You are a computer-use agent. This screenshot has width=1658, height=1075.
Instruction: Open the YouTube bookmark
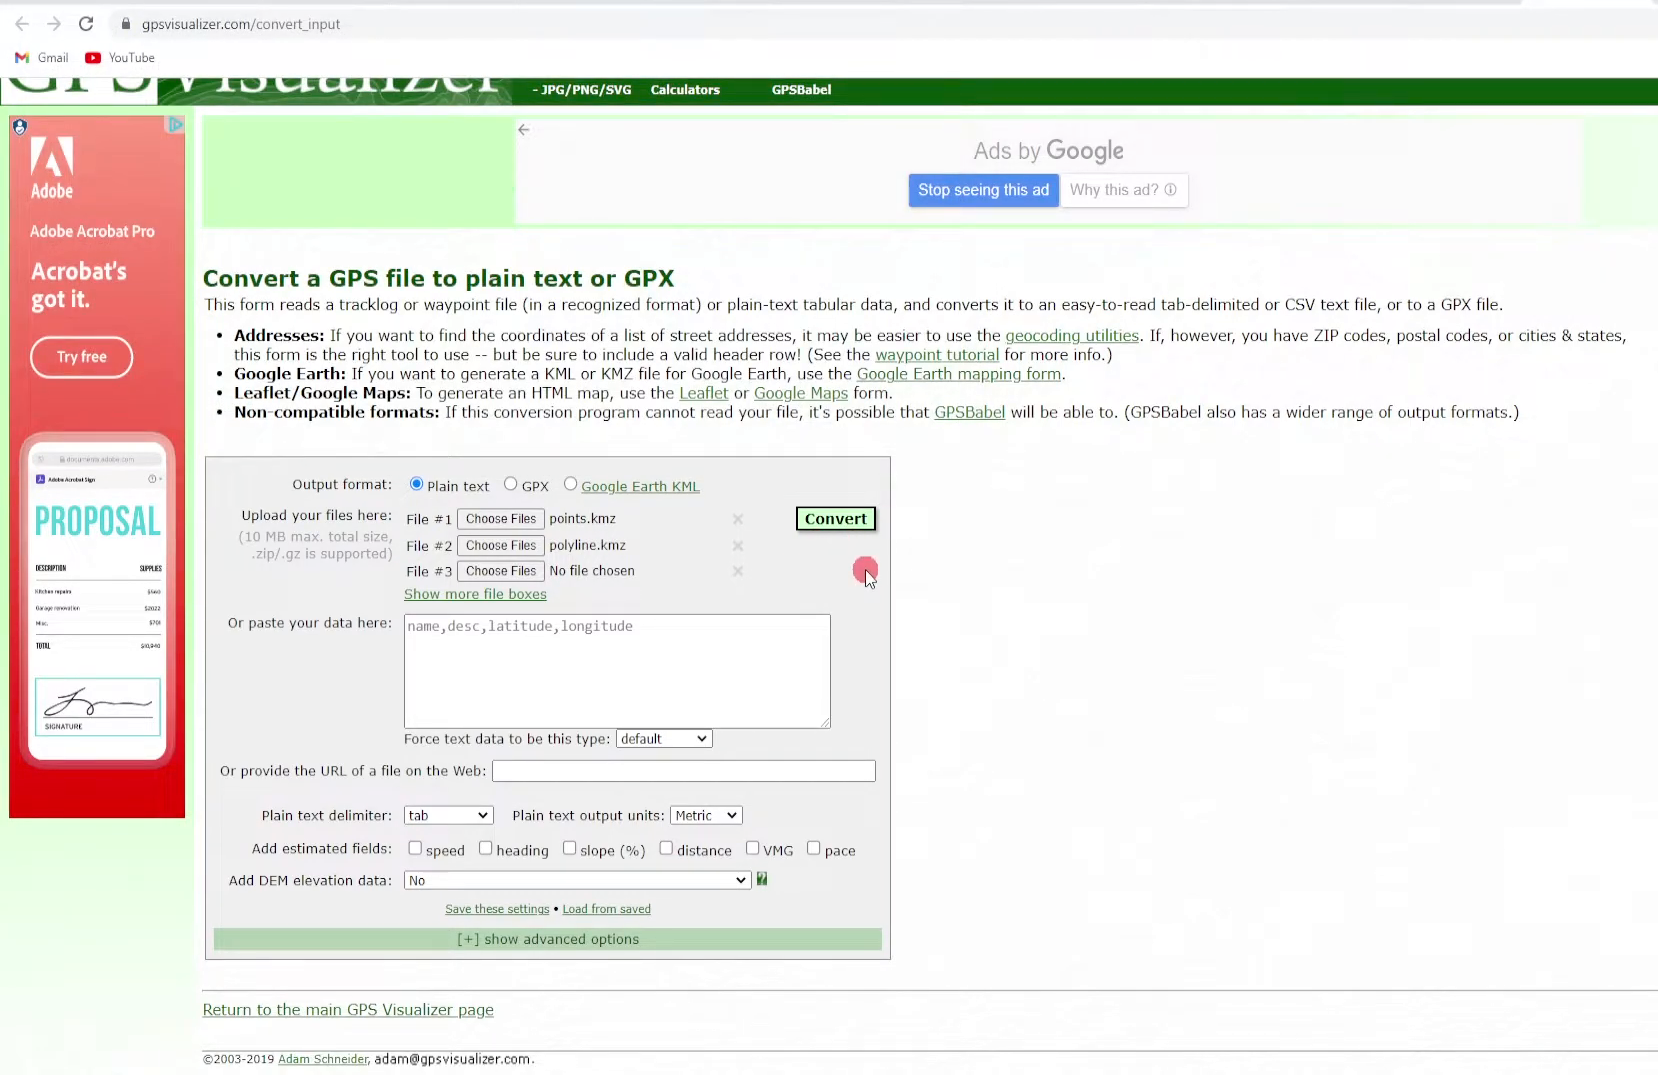[x=120, y=58]
